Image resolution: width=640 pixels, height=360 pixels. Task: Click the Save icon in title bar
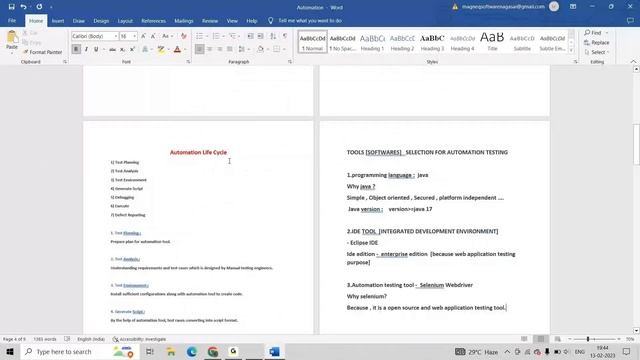(x=11, y=7)
